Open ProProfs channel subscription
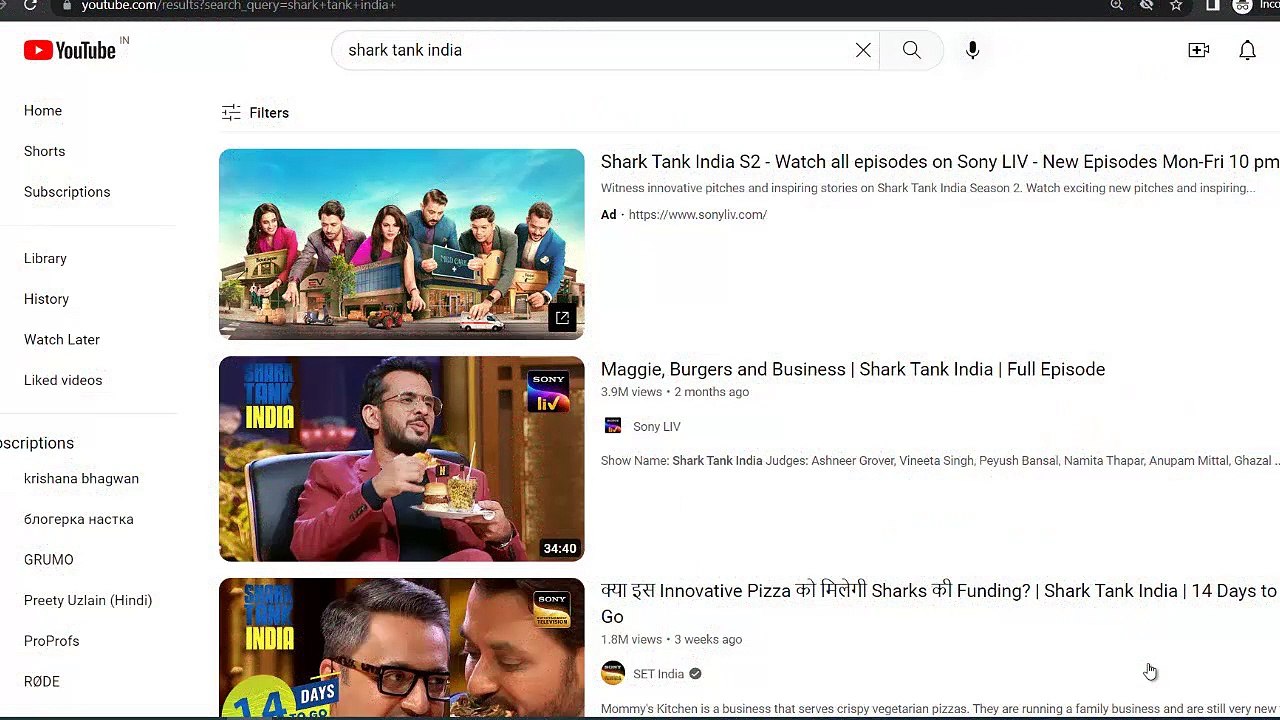 click(52, 641)
